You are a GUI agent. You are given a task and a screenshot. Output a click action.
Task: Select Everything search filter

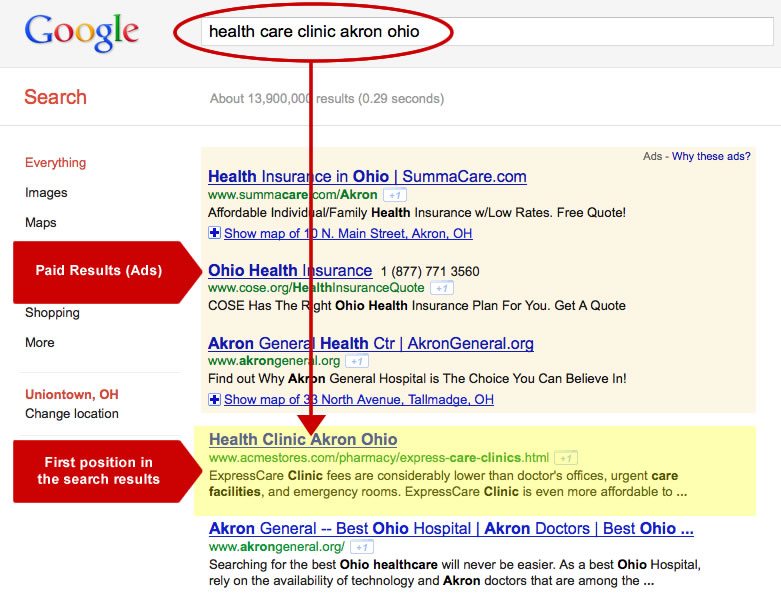(55, 162)
